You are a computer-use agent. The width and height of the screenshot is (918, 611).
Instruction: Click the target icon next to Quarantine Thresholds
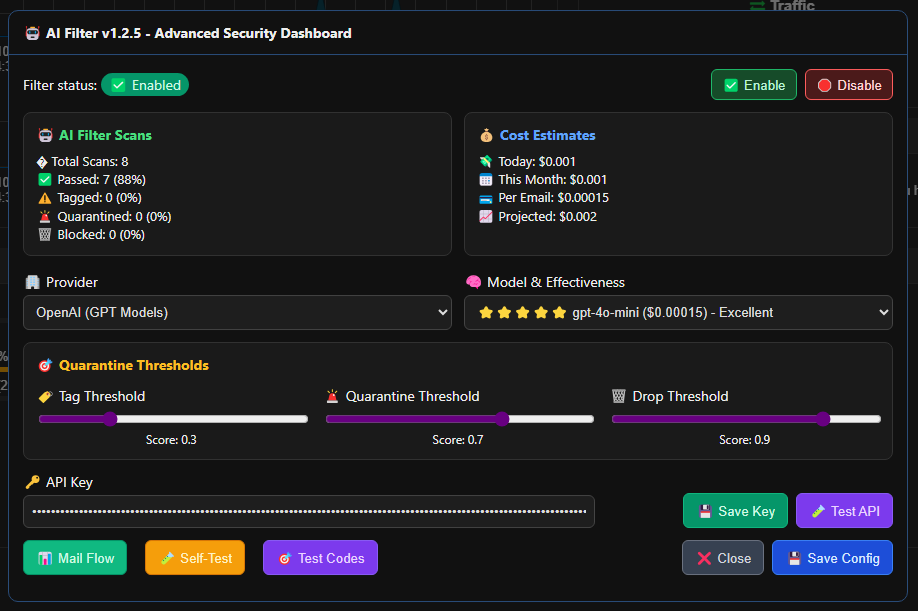pos(45,365)
